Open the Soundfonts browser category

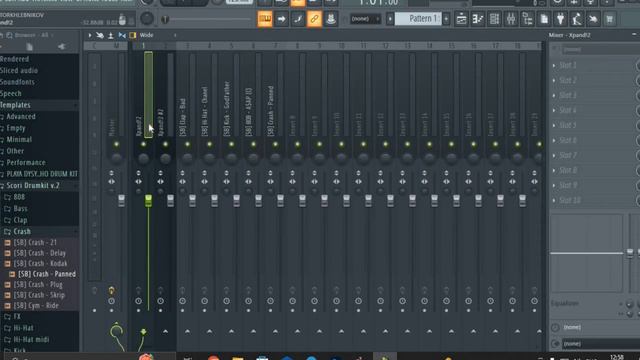click(x=17, y=82)
